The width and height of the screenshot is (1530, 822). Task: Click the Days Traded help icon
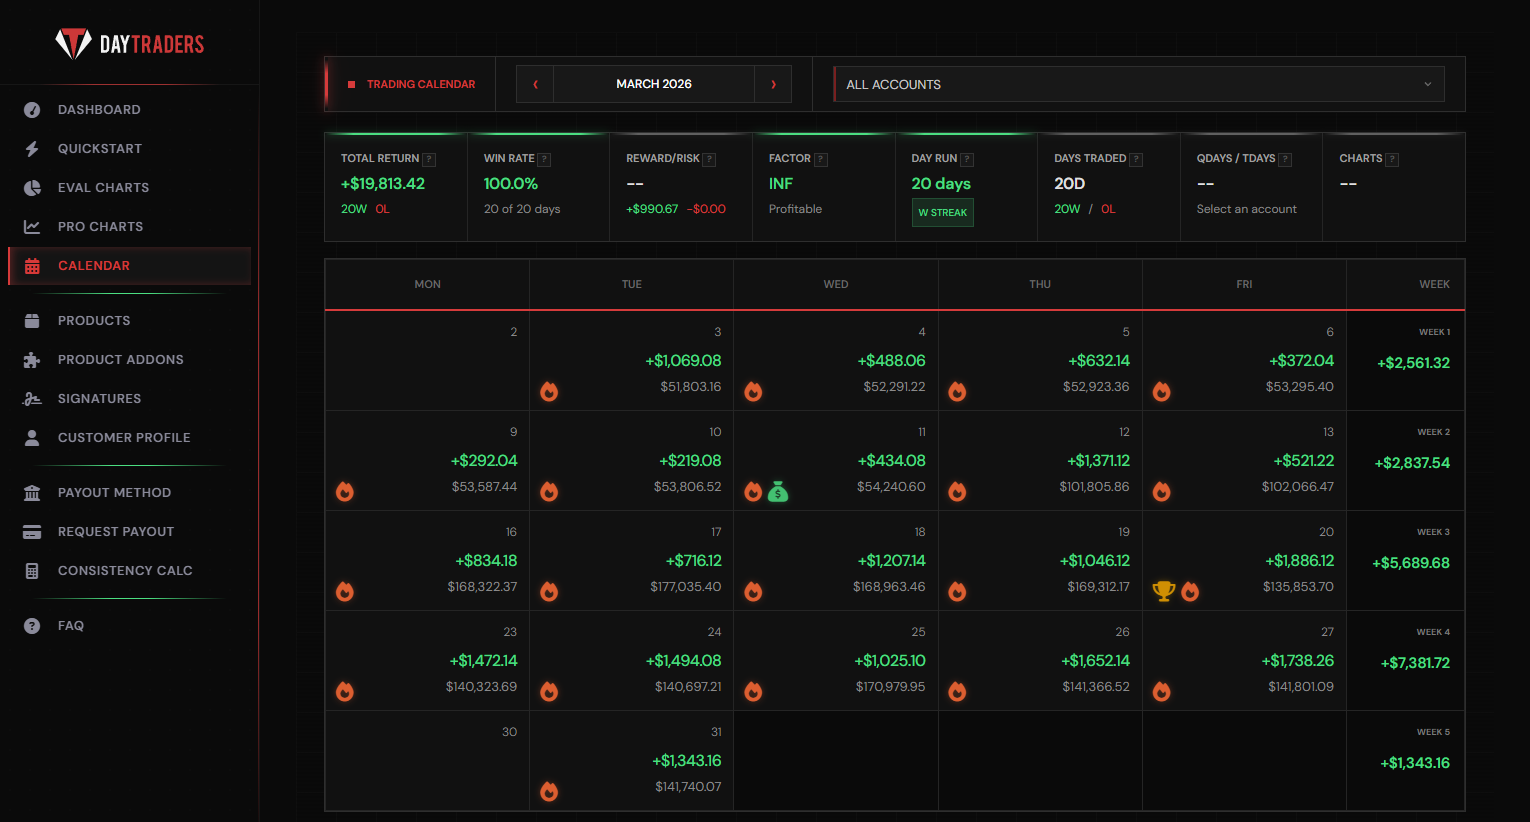1136,159
